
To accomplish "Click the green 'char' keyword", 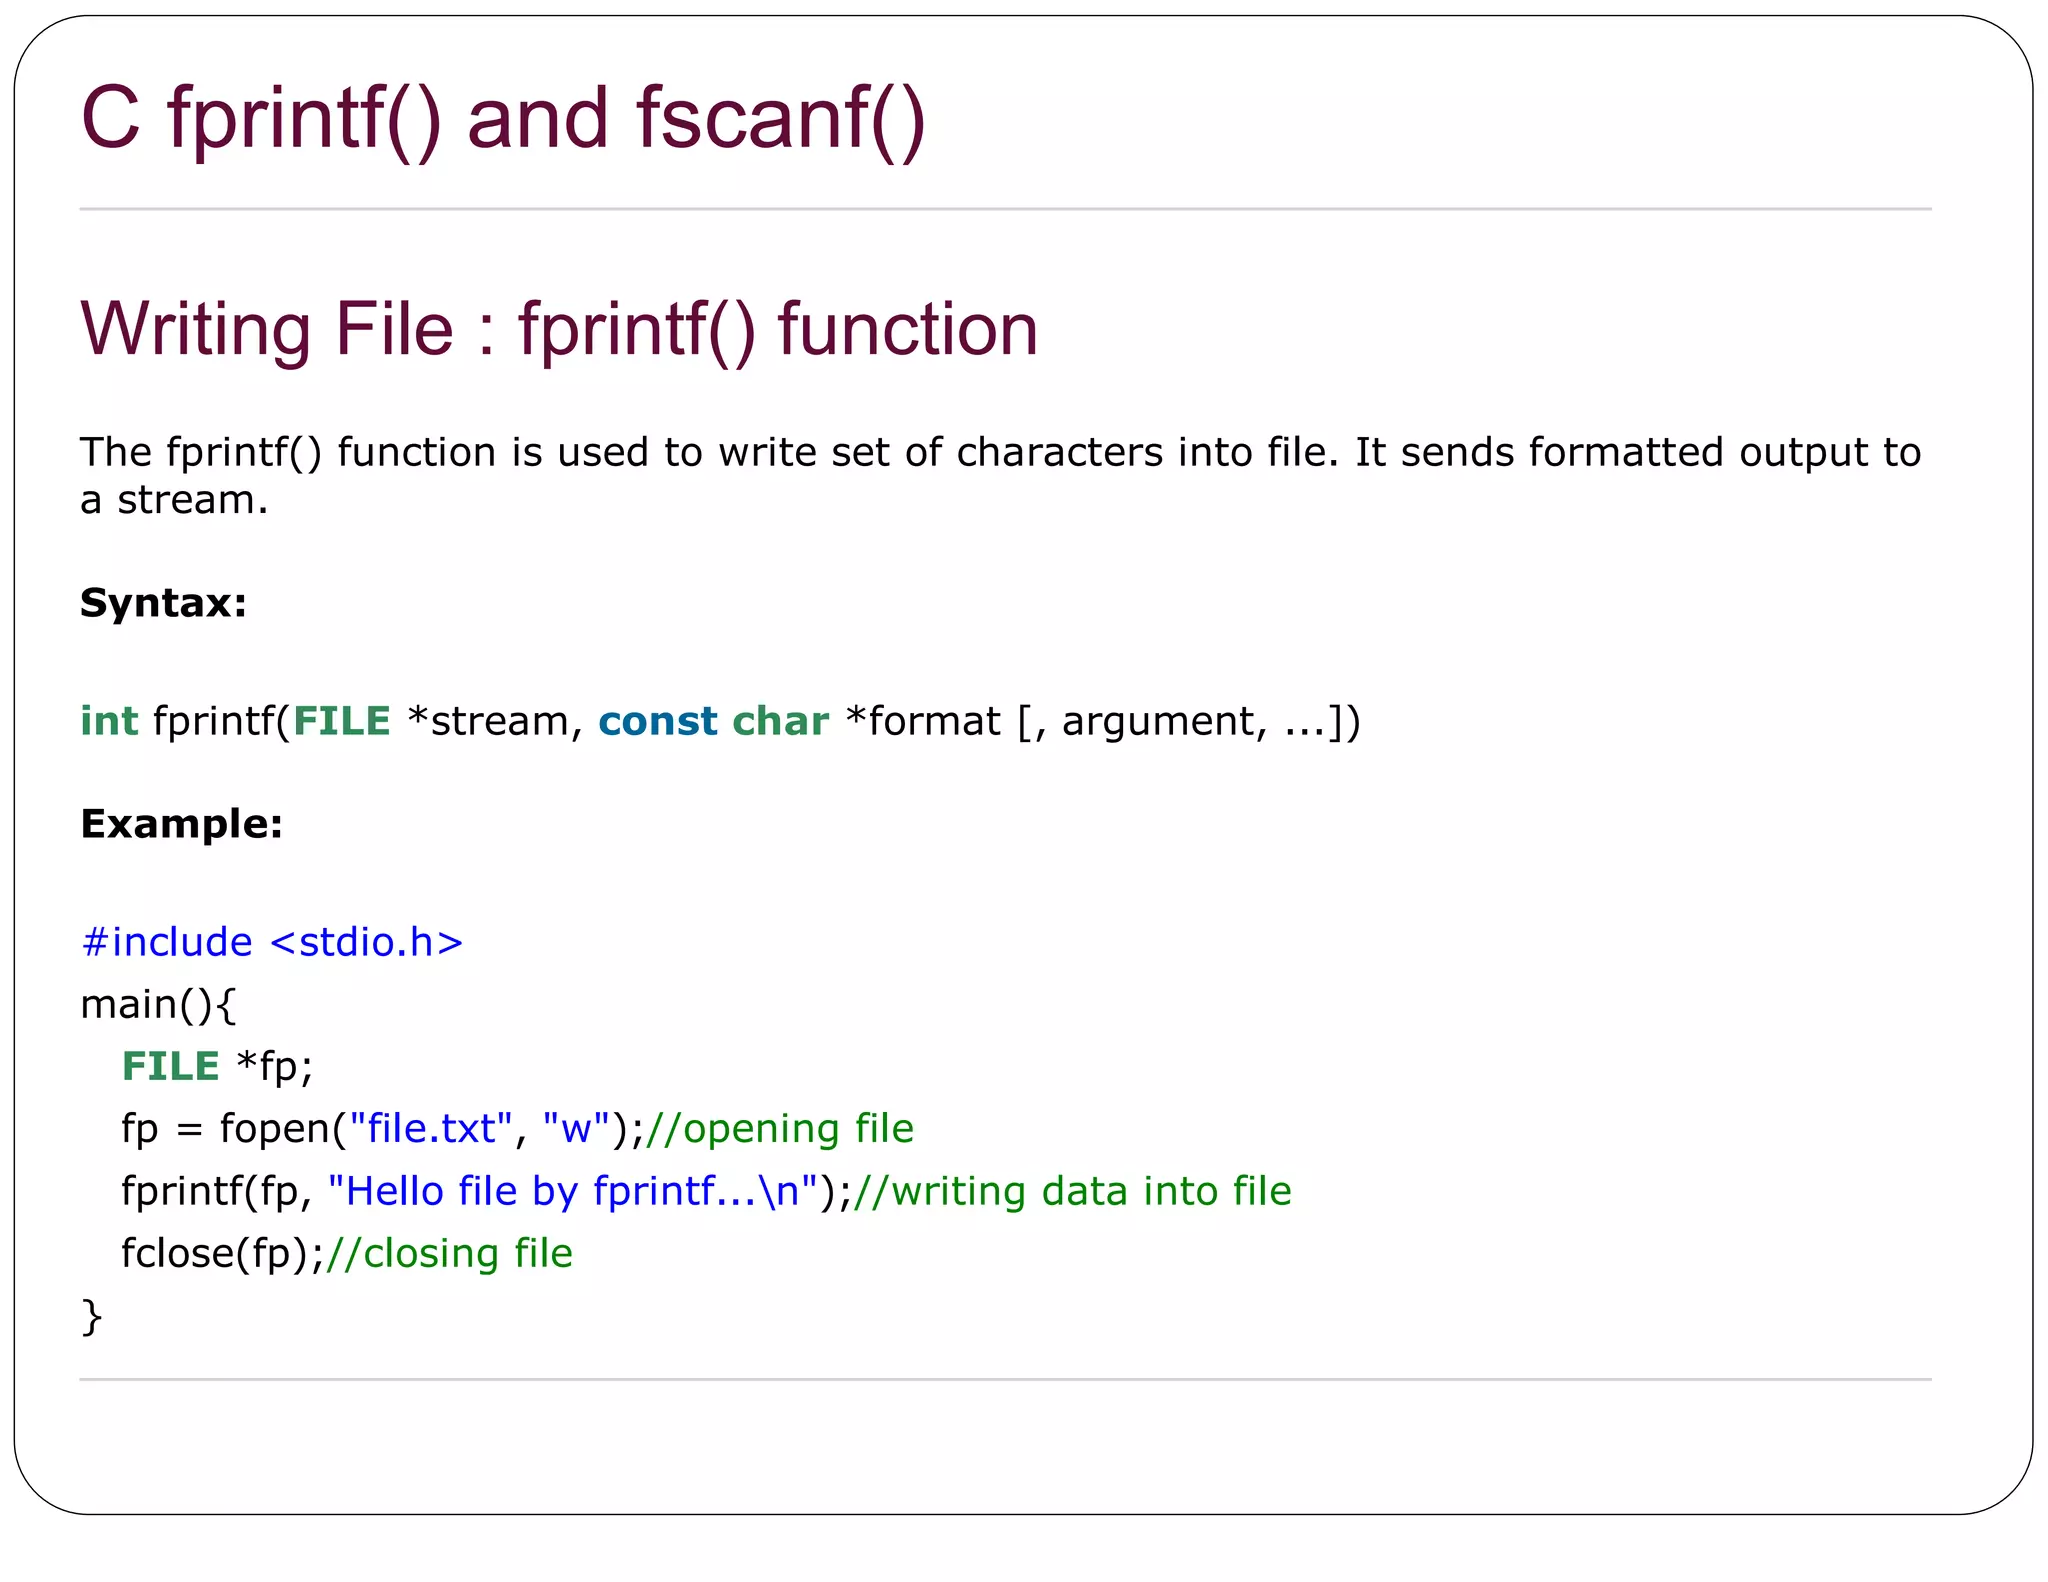I will click(780, 721).
